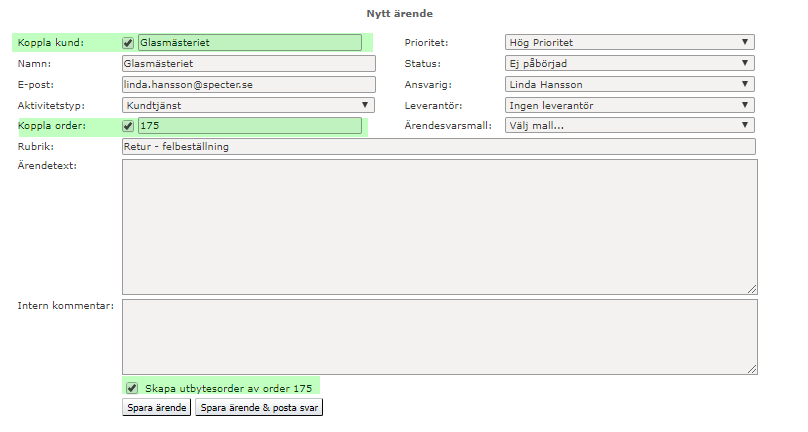Open the Prioritet dropdown
Screen dimensions: 808x432
tap(629, 43)
